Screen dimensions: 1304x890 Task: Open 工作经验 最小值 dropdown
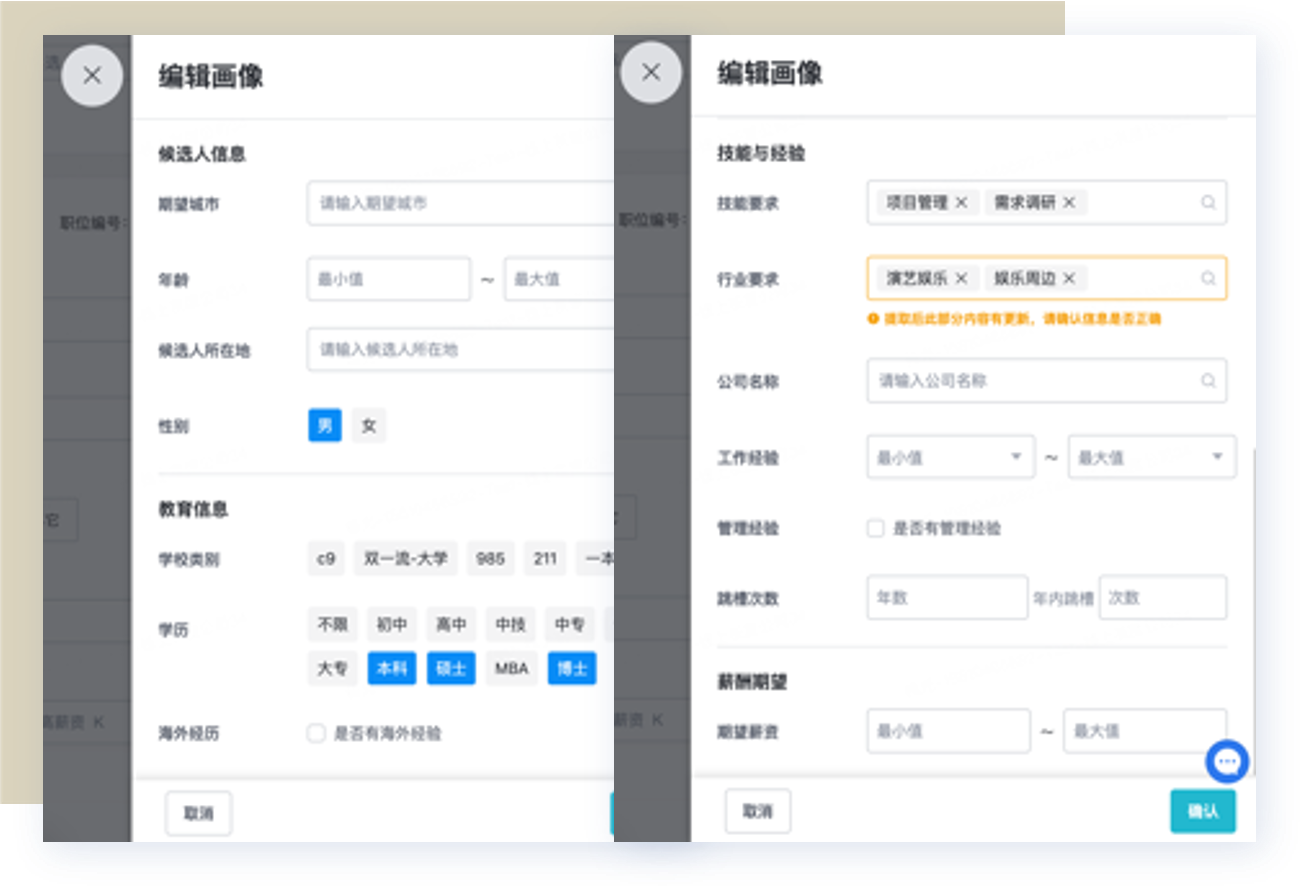coord(948,457)
